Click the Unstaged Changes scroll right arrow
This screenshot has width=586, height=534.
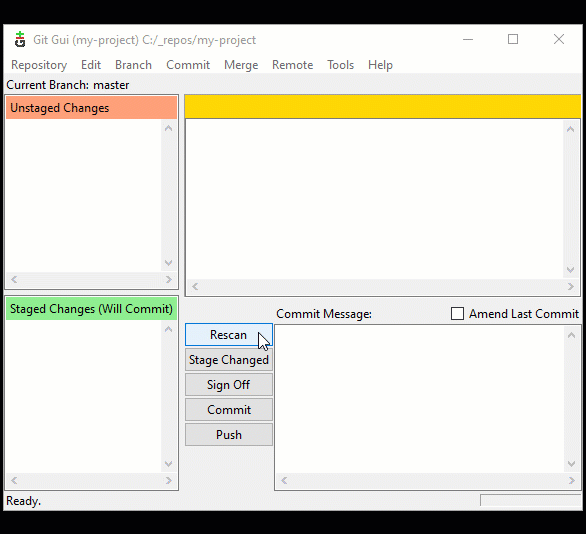click(x=169, y=280)
